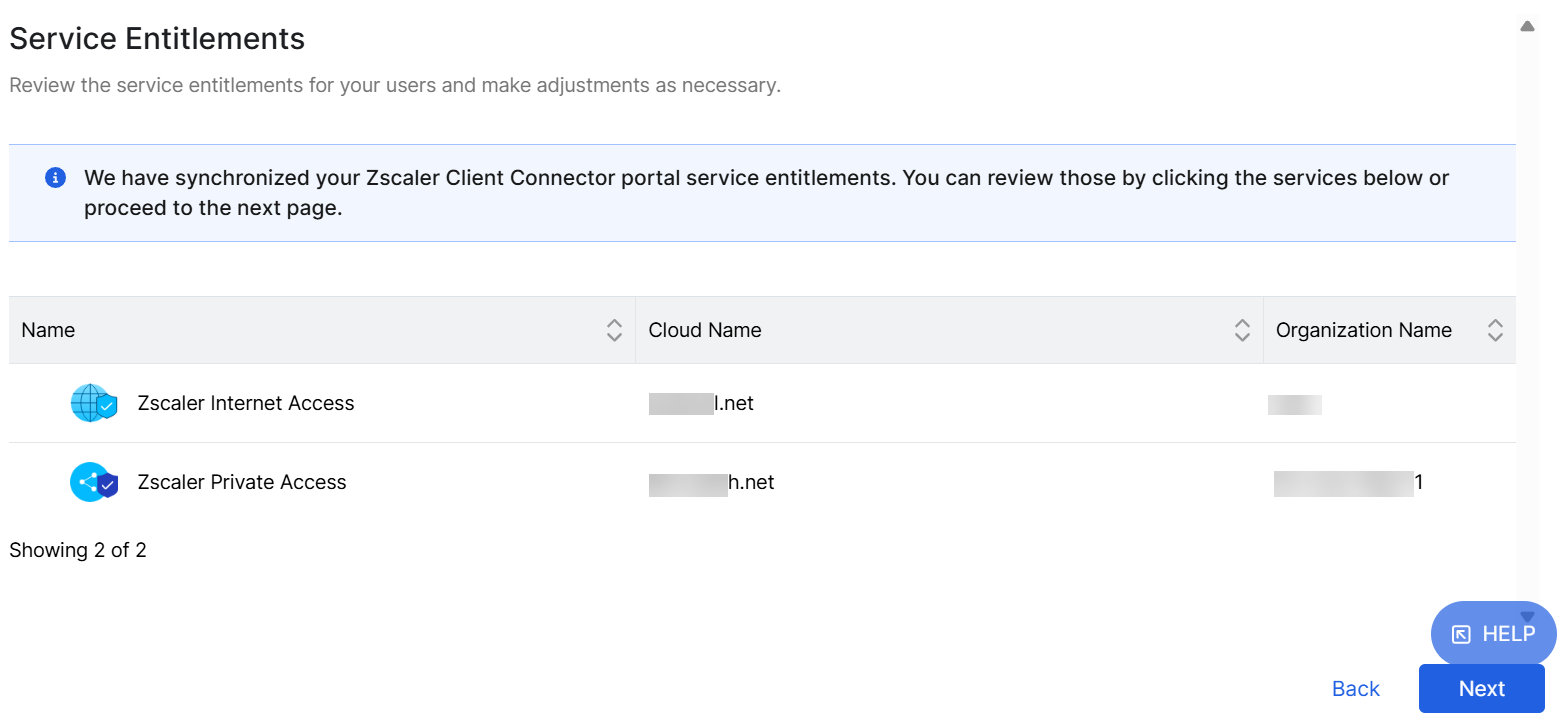The height and width of the screenshot is (718, 1557).
Task: Click the Zscaler Private Access share icon
Action: [94, 482]
